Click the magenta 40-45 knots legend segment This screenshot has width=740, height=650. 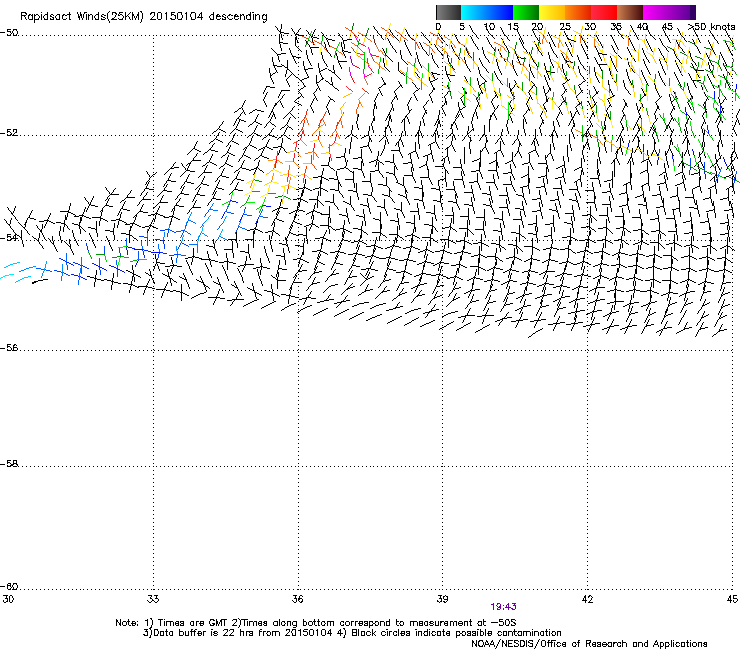click(656, 12)
